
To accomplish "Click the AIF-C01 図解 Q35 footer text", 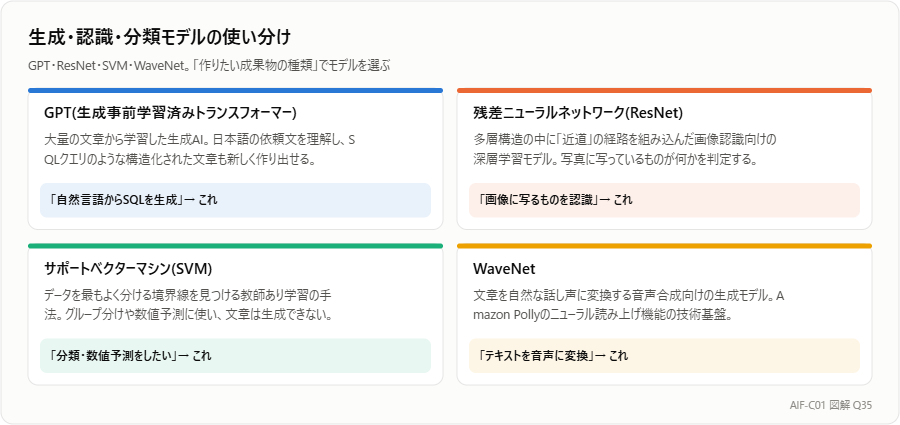I will [831, 405].
